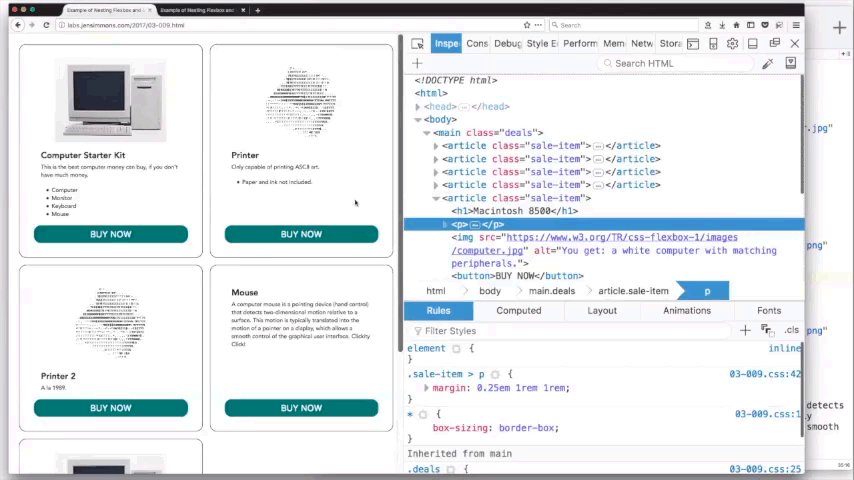The image size is (854, 480).
Task: Toggle responsive design mode icon
Action: (x=713, y=44)
